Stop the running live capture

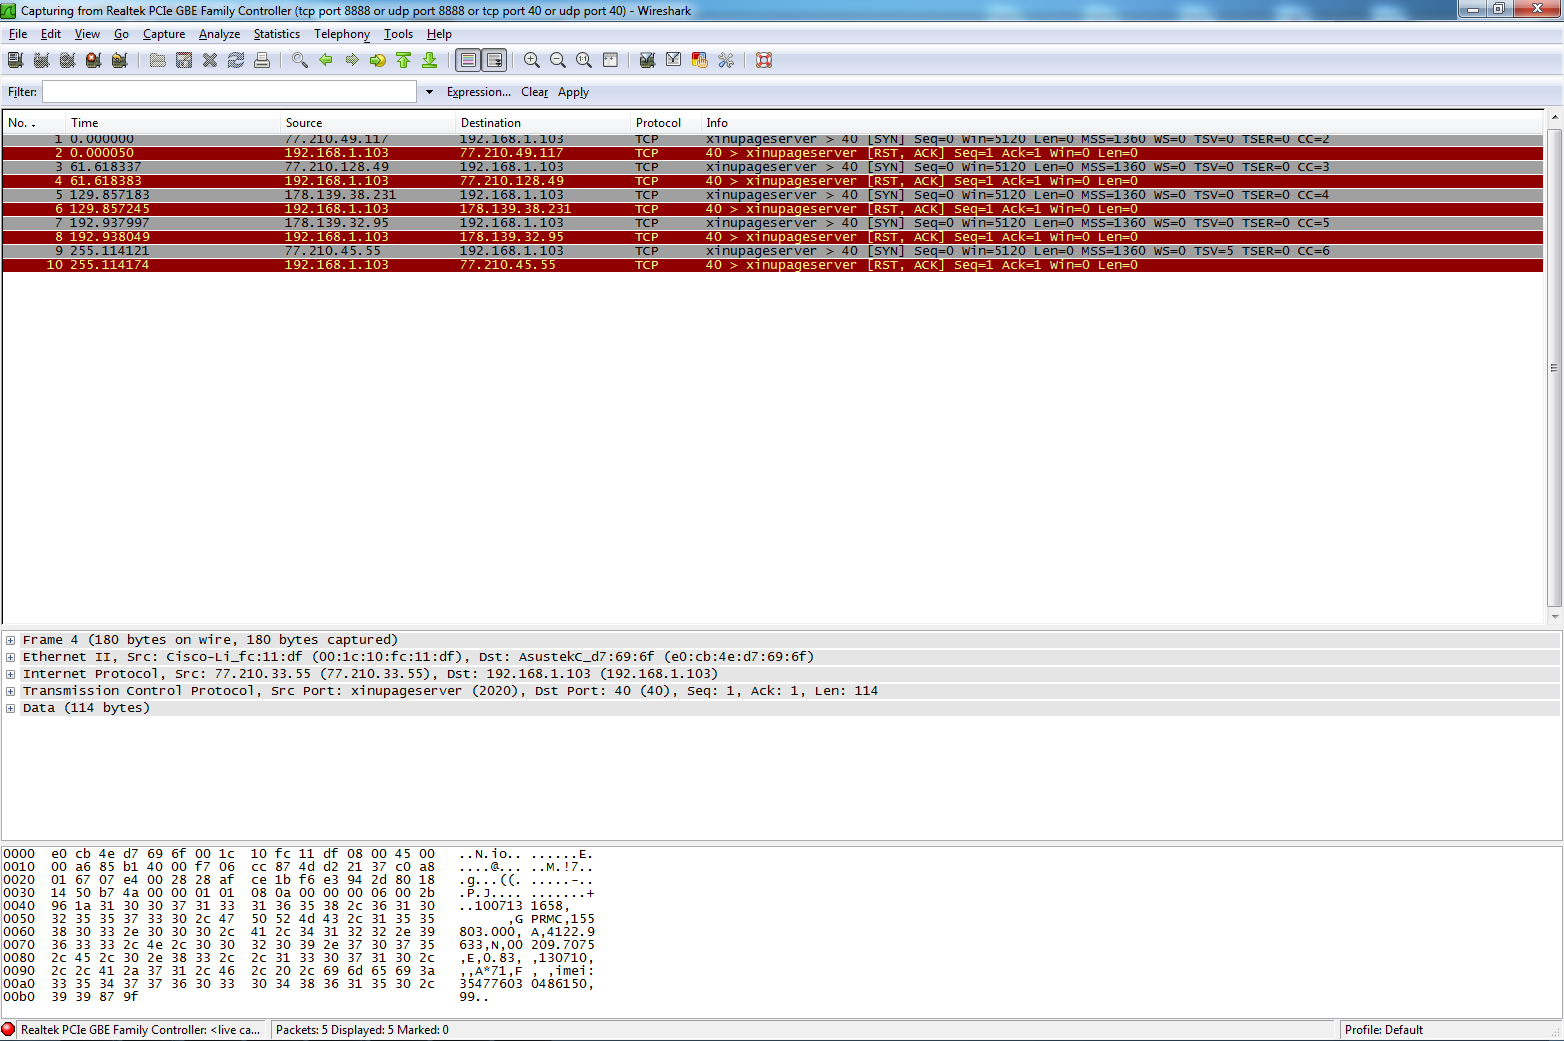[x=94, y=60]
